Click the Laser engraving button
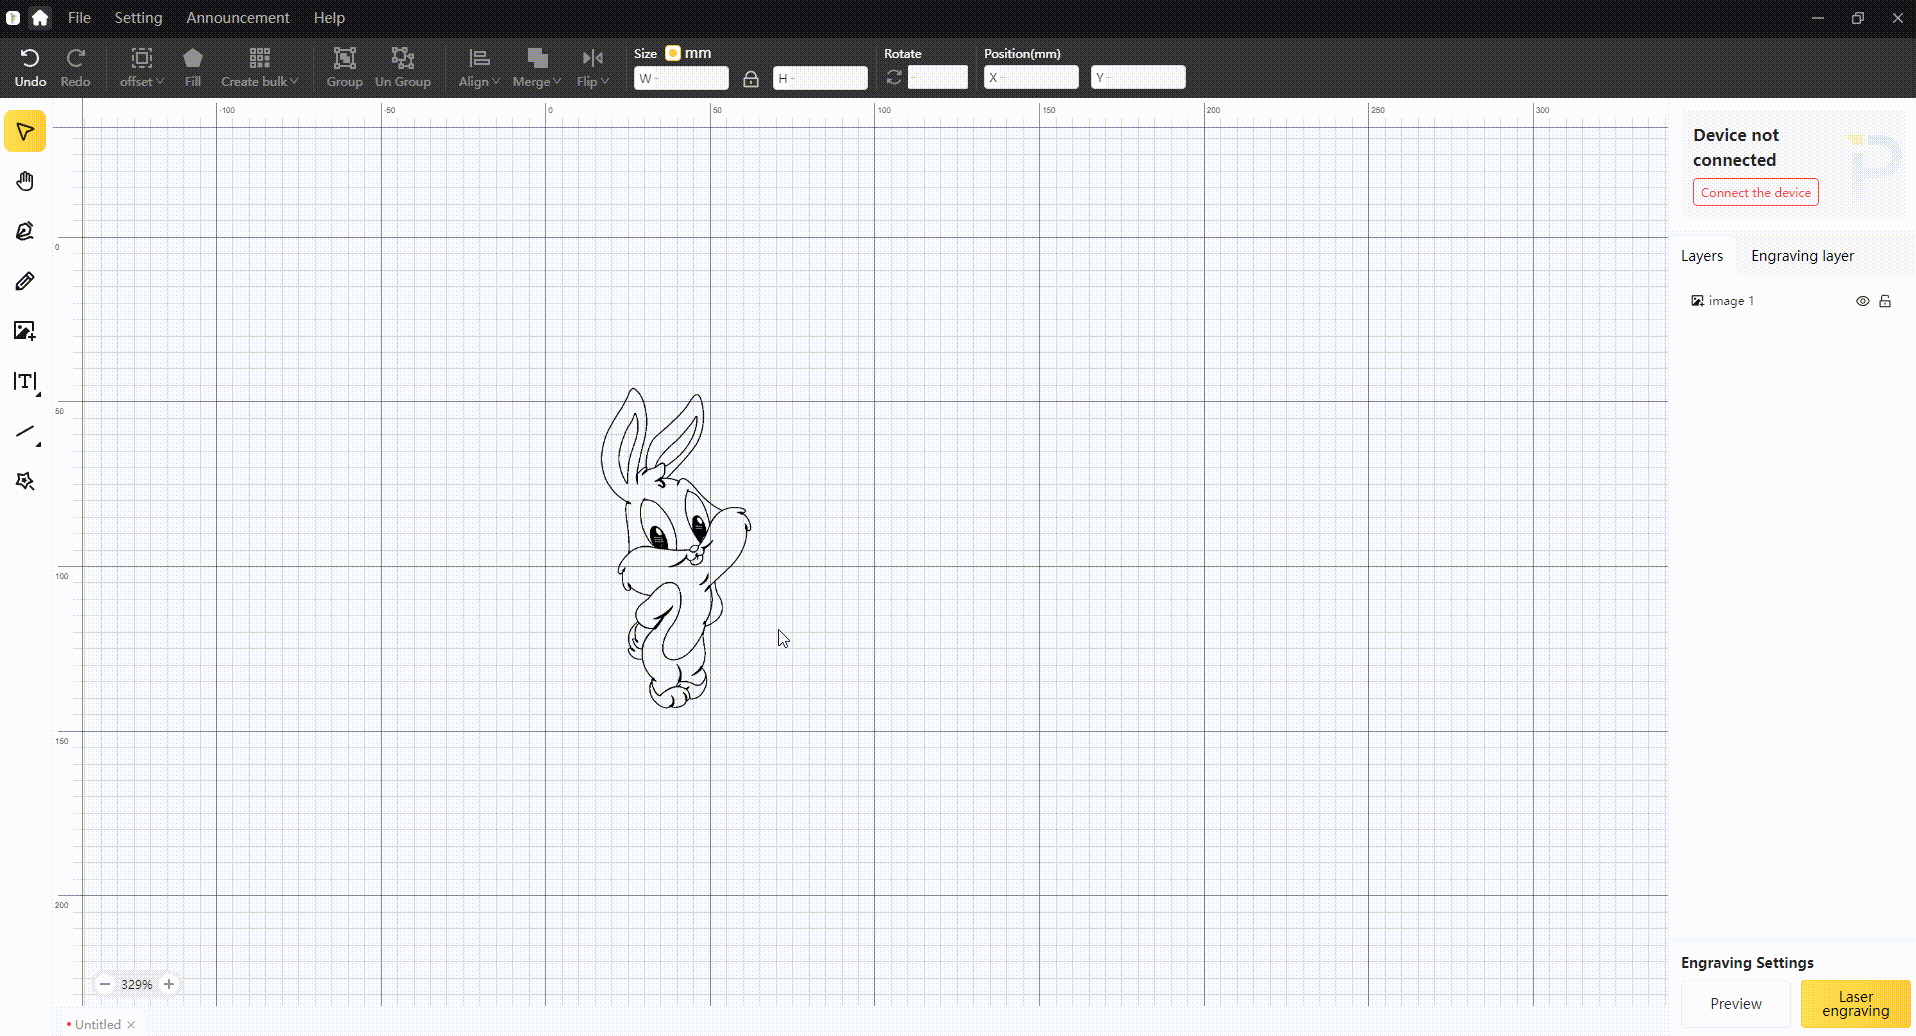 pos(1856,1004)
